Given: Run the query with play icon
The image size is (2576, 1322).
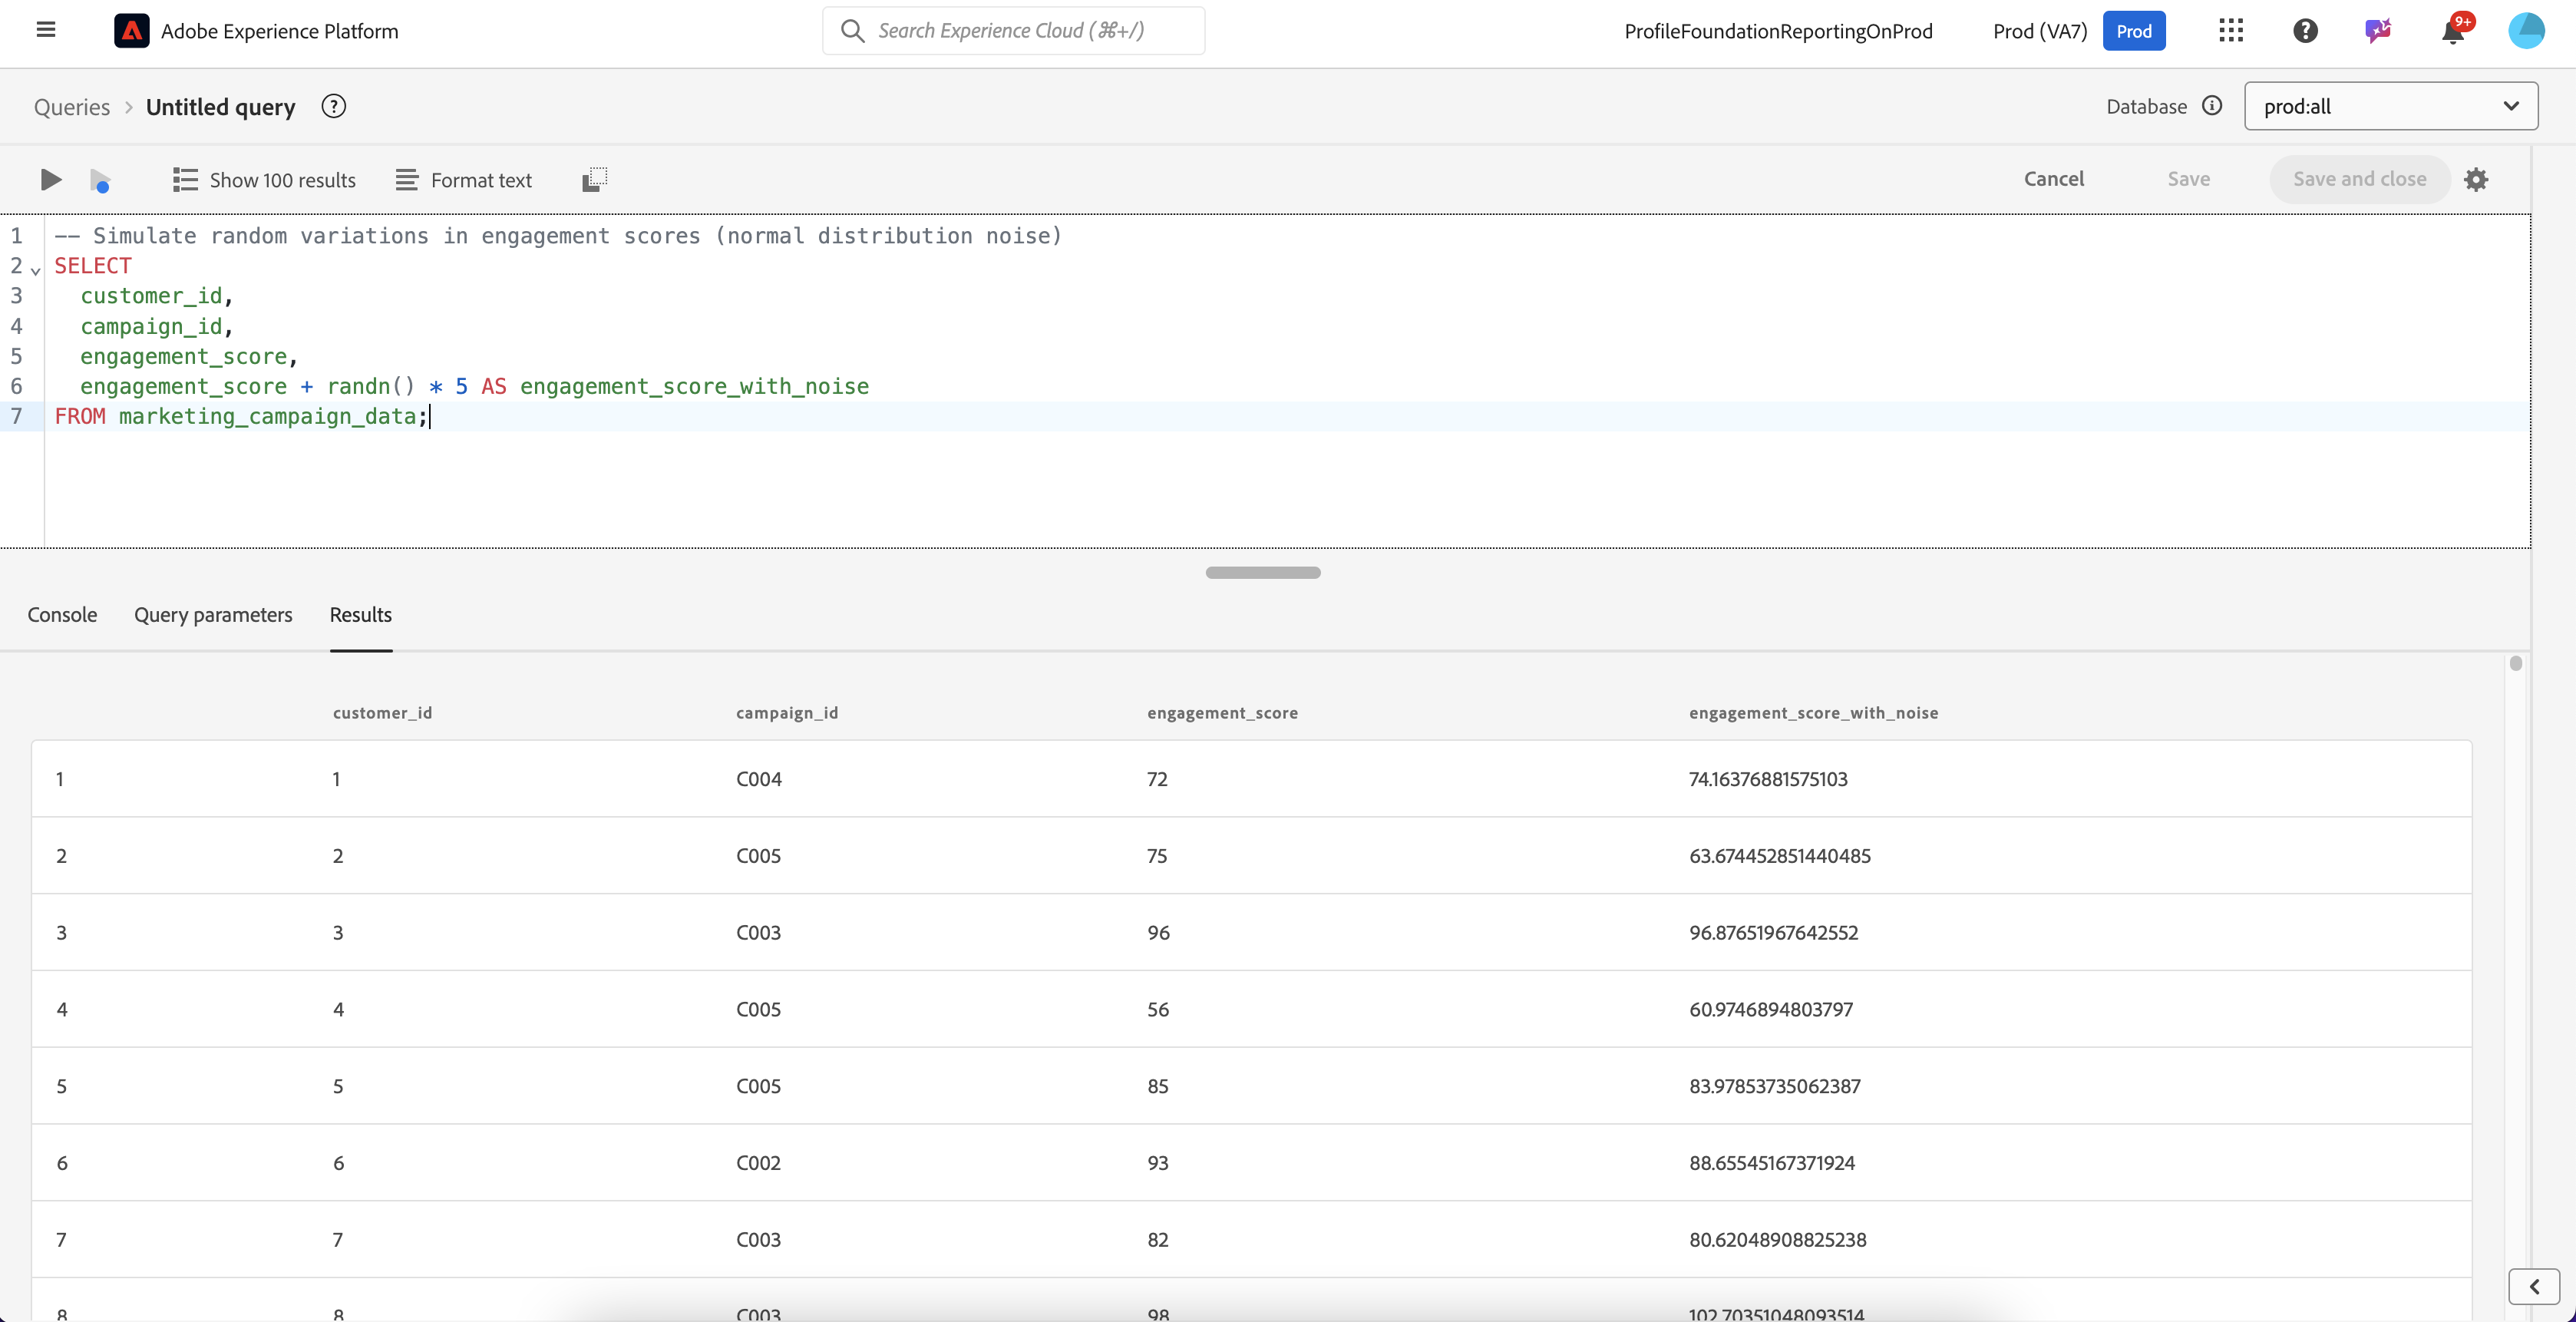Looking at the screenshot, I should pos(50,180).
